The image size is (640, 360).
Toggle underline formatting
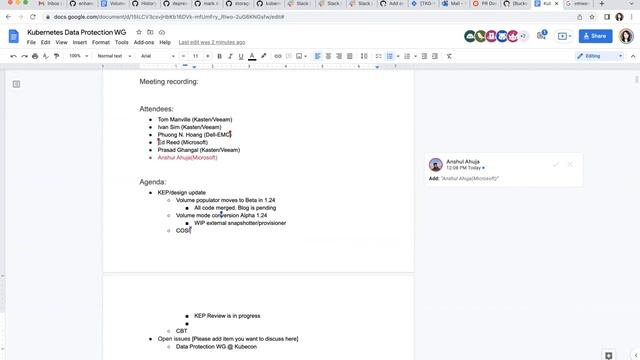[x=241, y=56]
